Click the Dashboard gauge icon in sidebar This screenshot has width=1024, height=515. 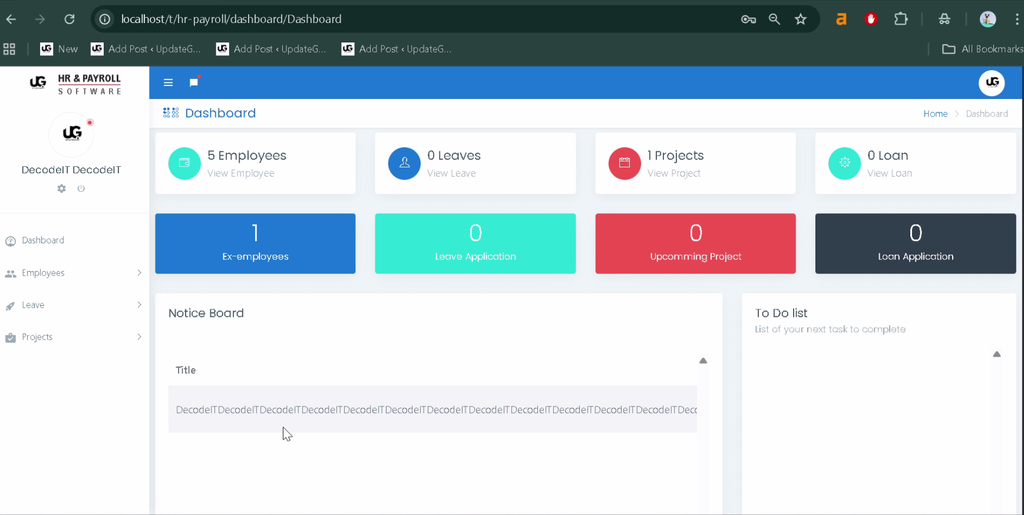click(x=10, y=241)
